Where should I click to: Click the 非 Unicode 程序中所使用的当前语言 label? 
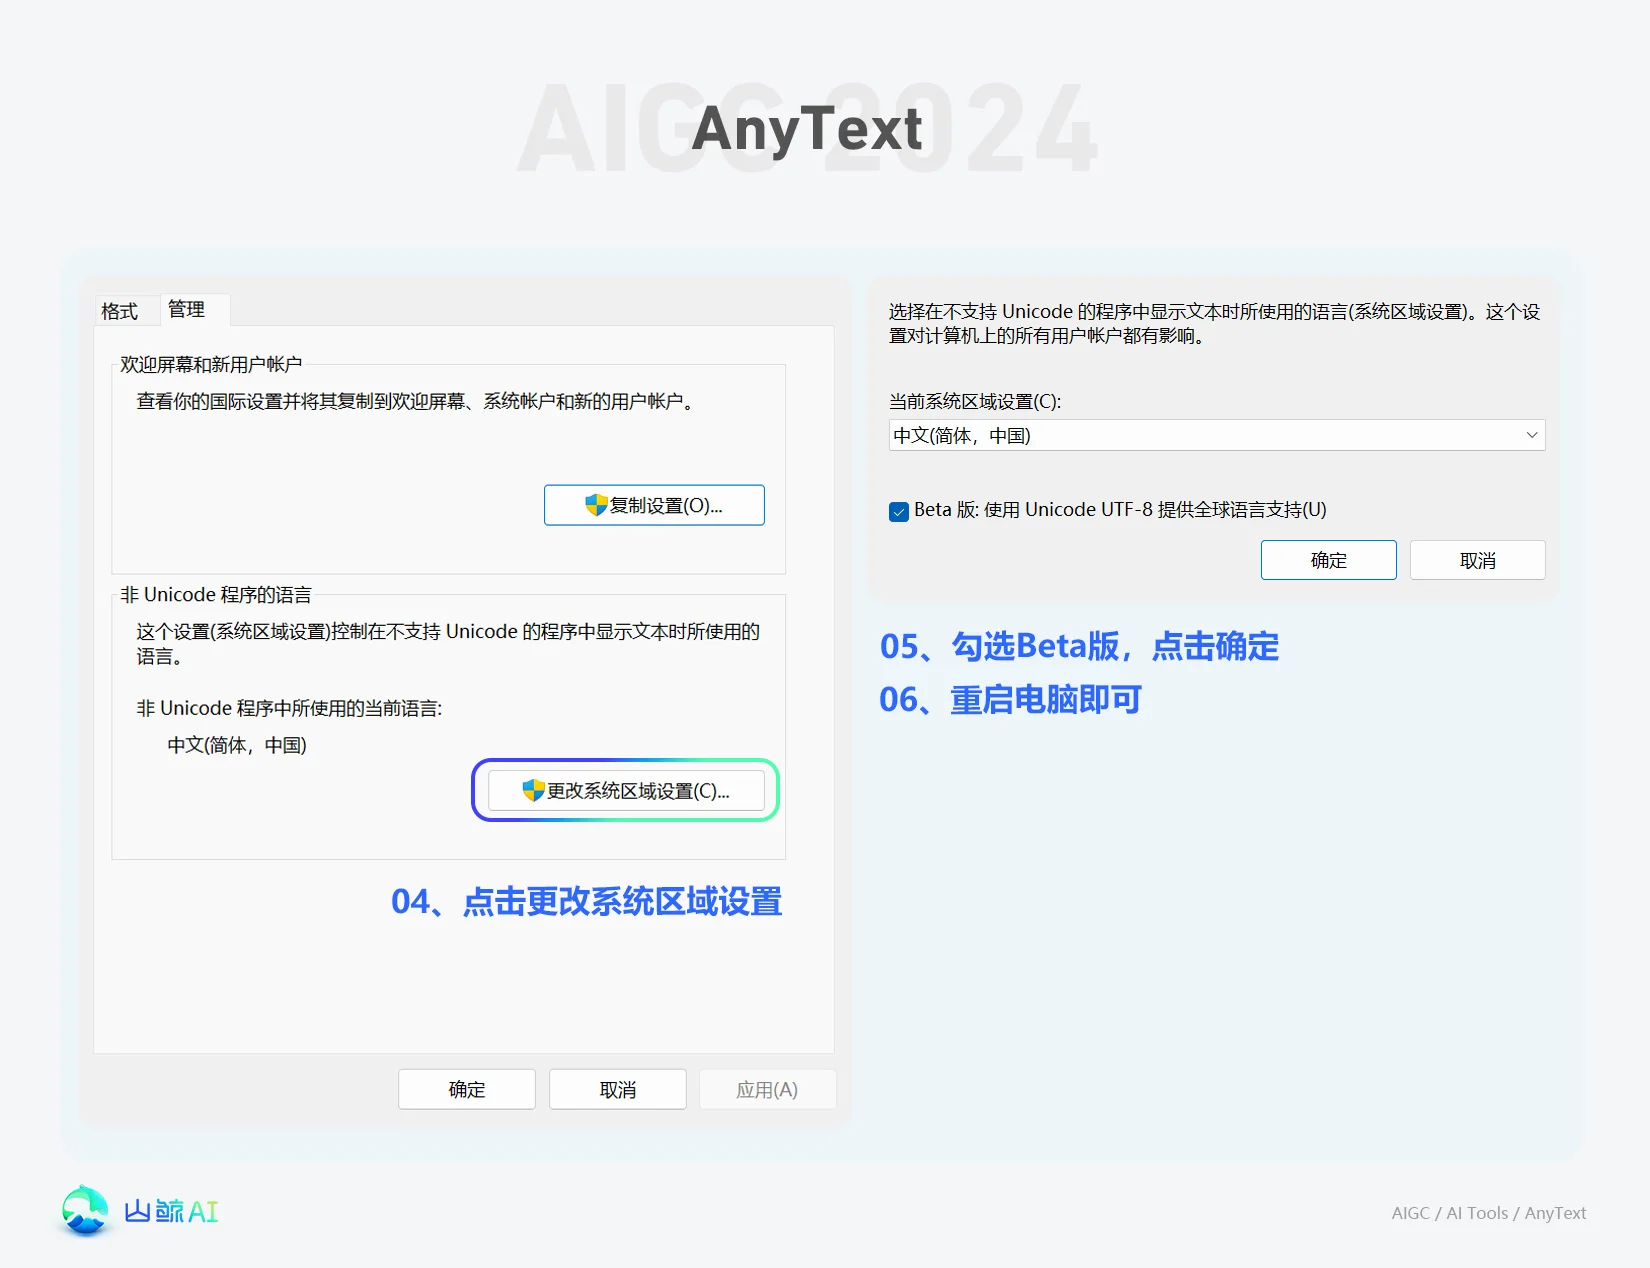pyautogui.click(x=289, y=708)
